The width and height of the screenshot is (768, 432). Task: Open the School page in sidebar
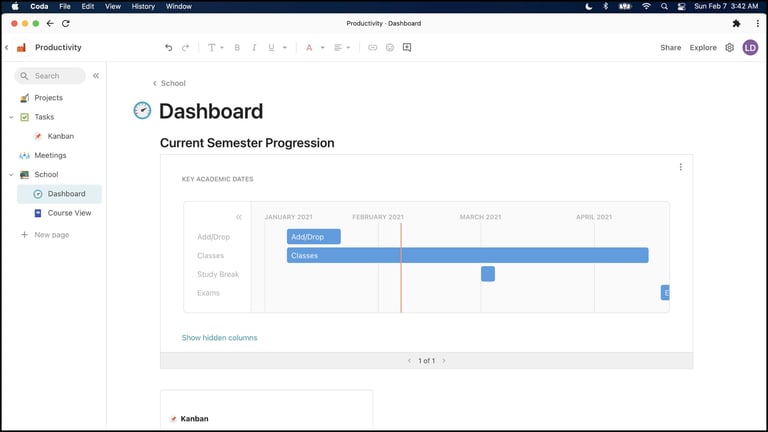click(46, 174)
